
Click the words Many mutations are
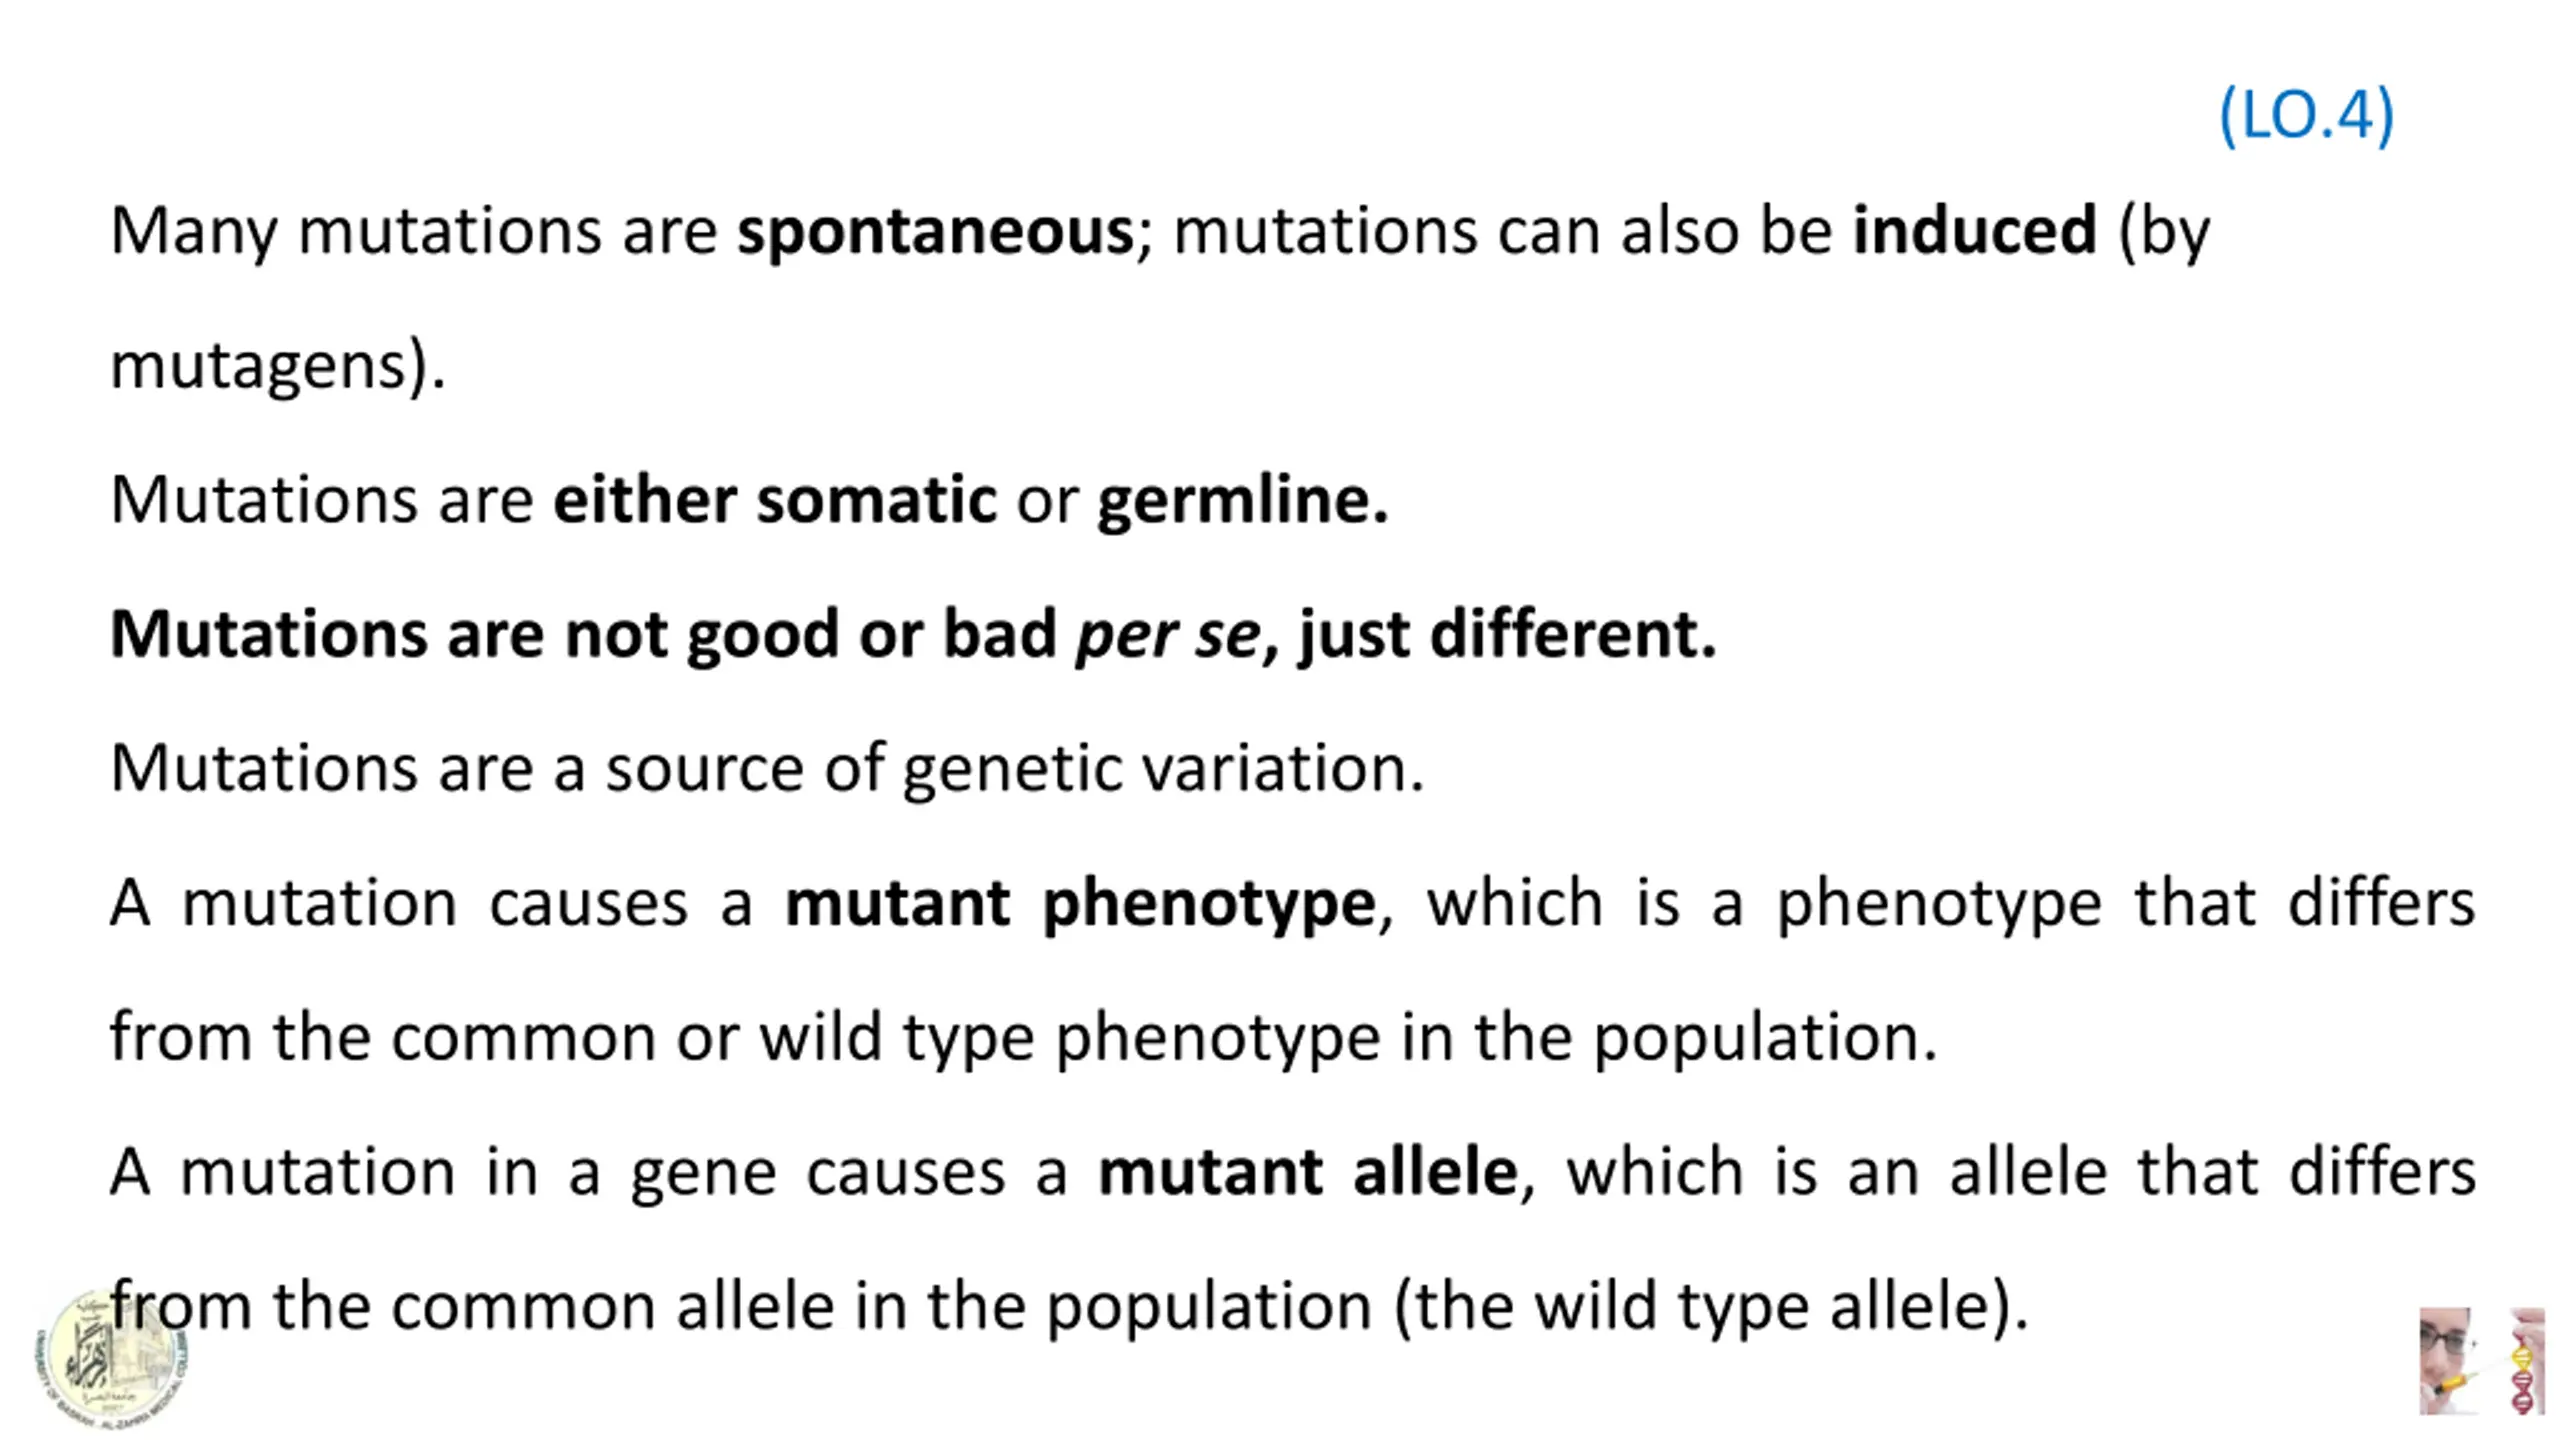pos(414,232)
